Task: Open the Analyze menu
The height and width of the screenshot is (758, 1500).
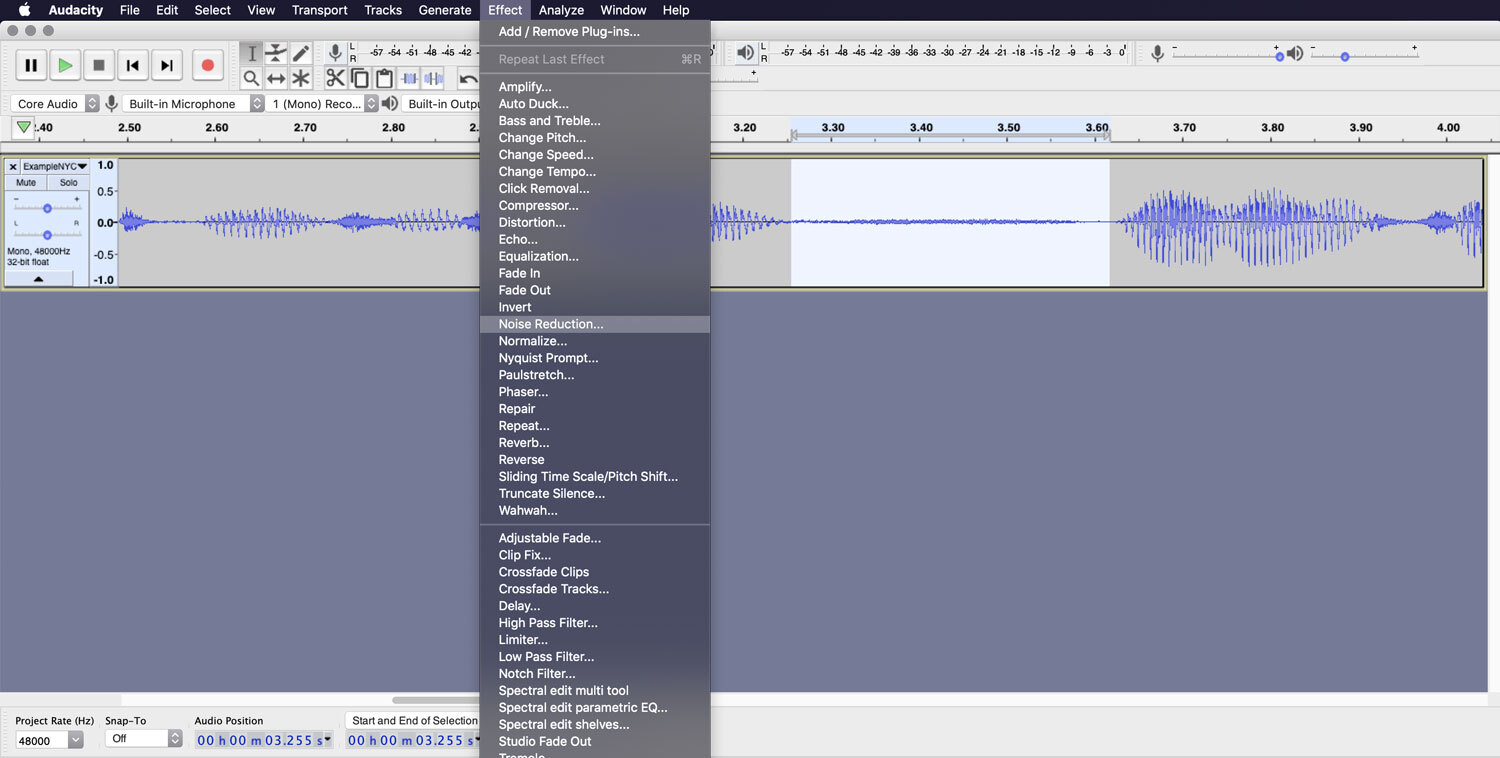Action: click(561, 10)
